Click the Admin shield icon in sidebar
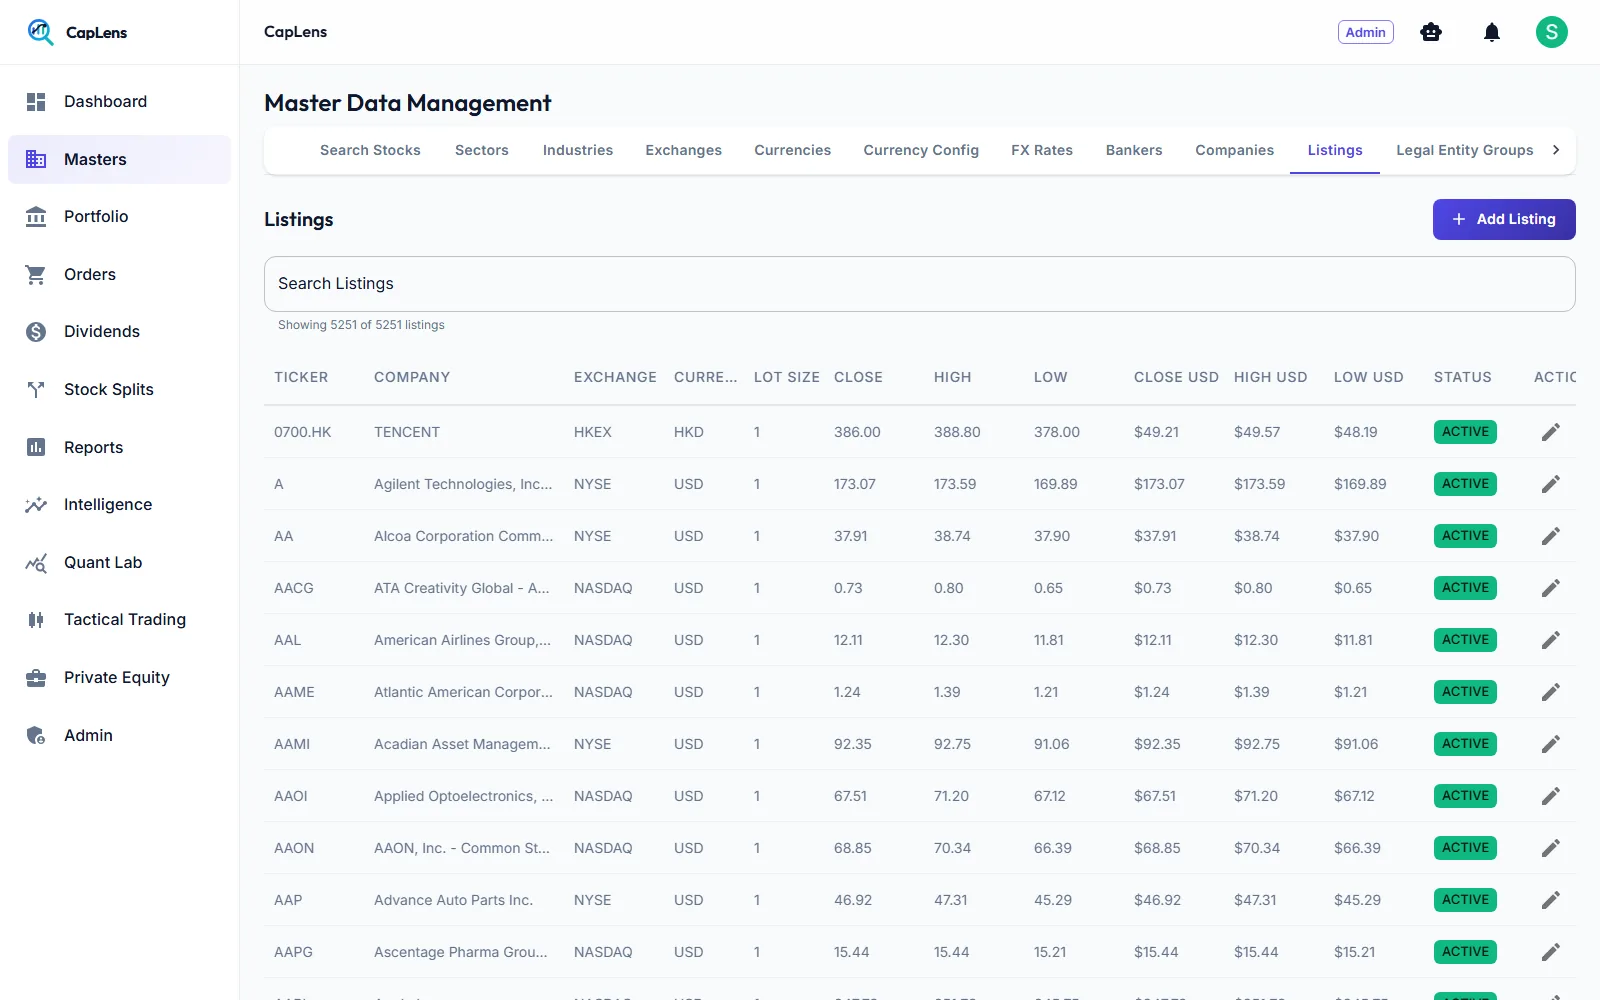The height and width of the screenshot is (1000, 1600). [36, 736]
